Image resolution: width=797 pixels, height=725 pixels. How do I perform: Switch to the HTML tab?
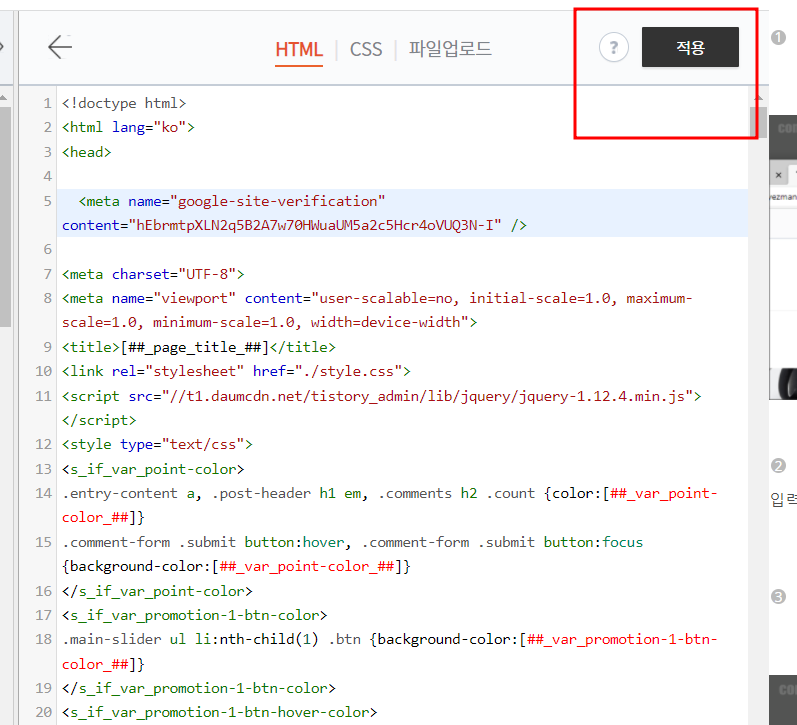[x=299, y=50]
